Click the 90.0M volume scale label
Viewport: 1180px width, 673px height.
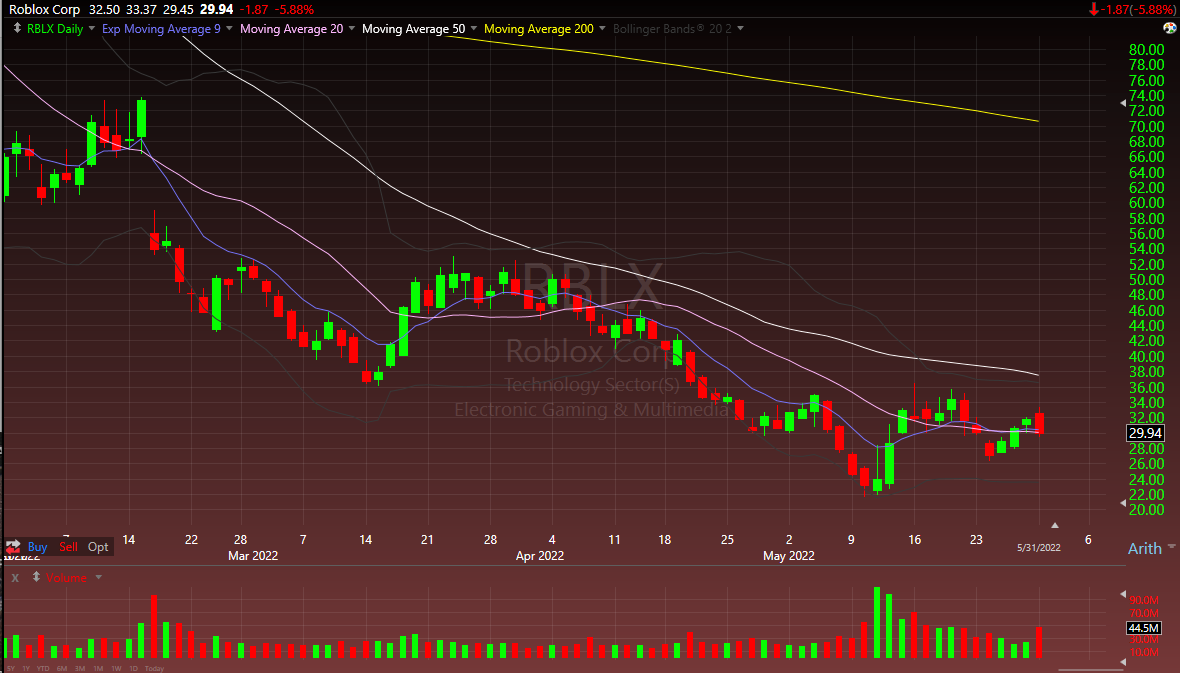pyautogui.click(x=1144, y=600)
